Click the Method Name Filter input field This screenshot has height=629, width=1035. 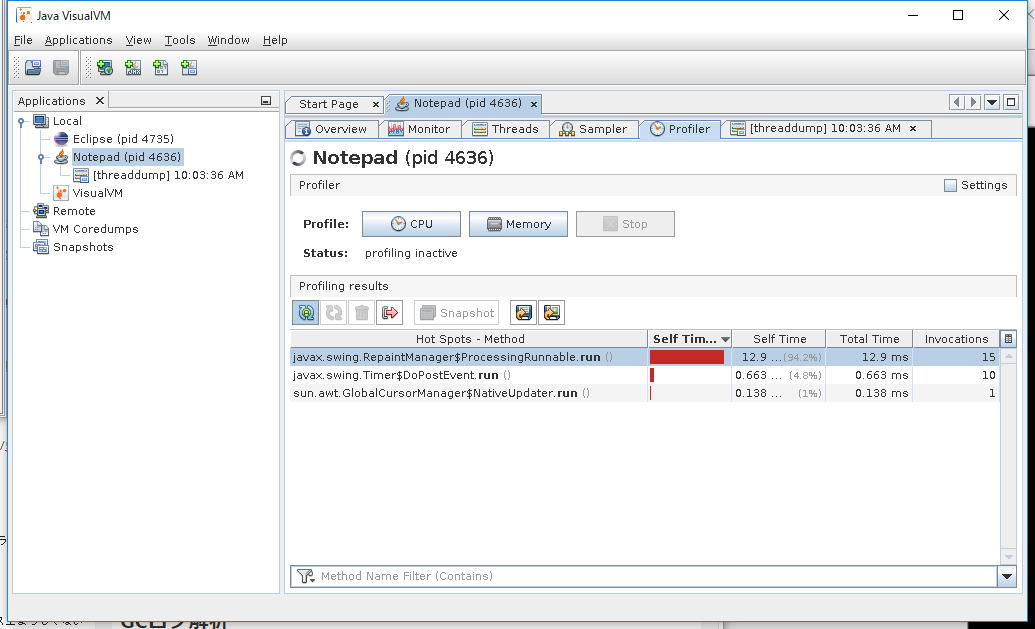pyautogui.click(x=657, y=576)
